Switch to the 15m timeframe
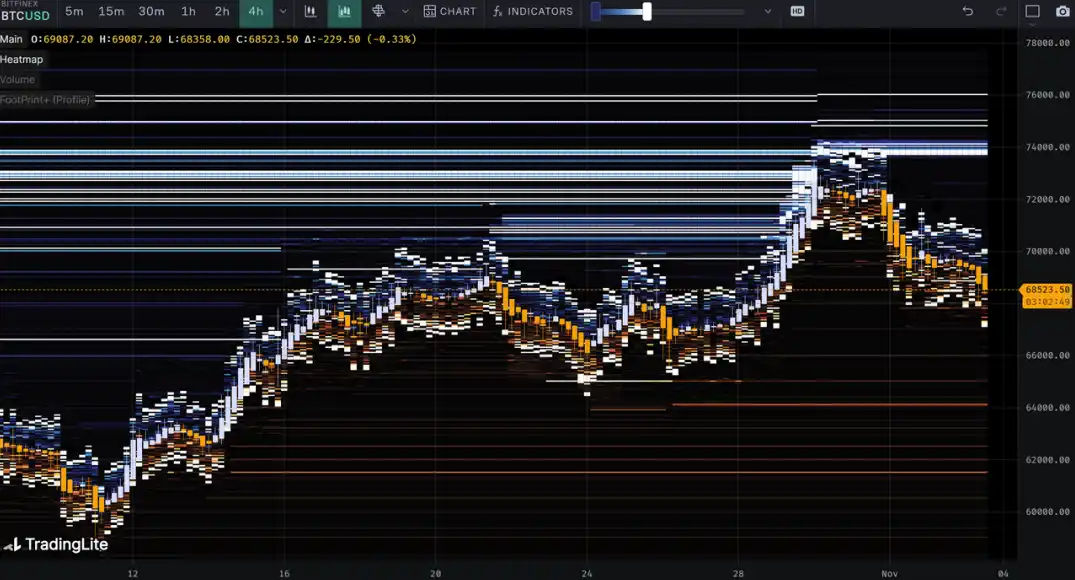 pos(111,12)
